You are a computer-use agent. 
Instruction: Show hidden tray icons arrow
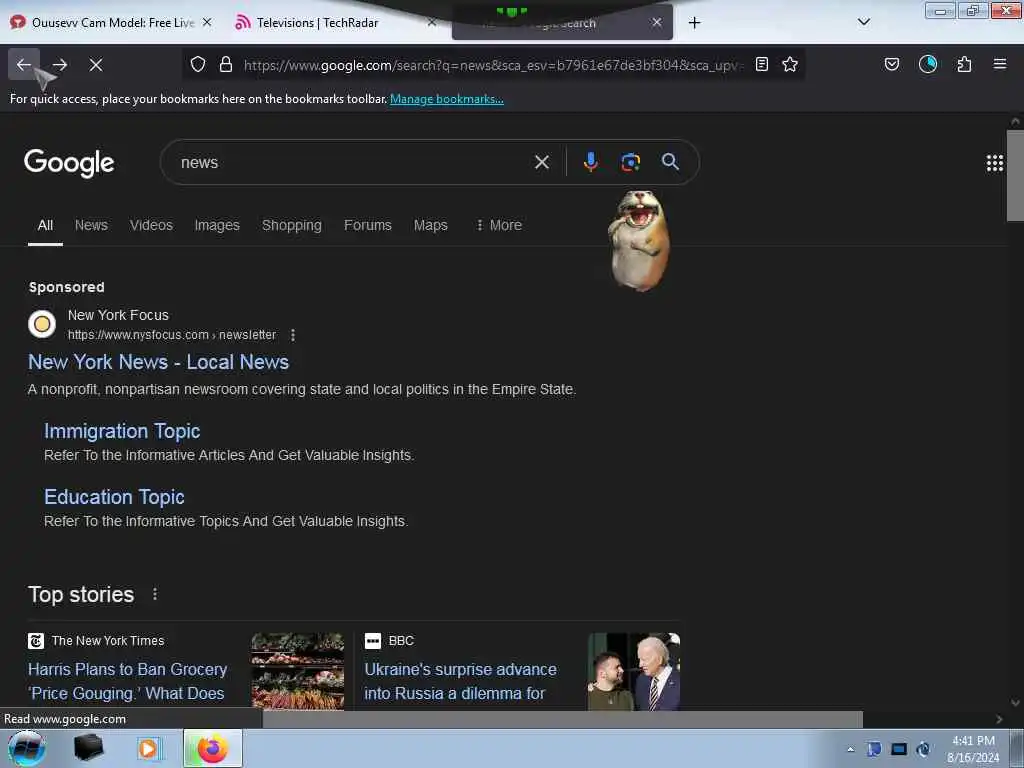coord(850,750)
